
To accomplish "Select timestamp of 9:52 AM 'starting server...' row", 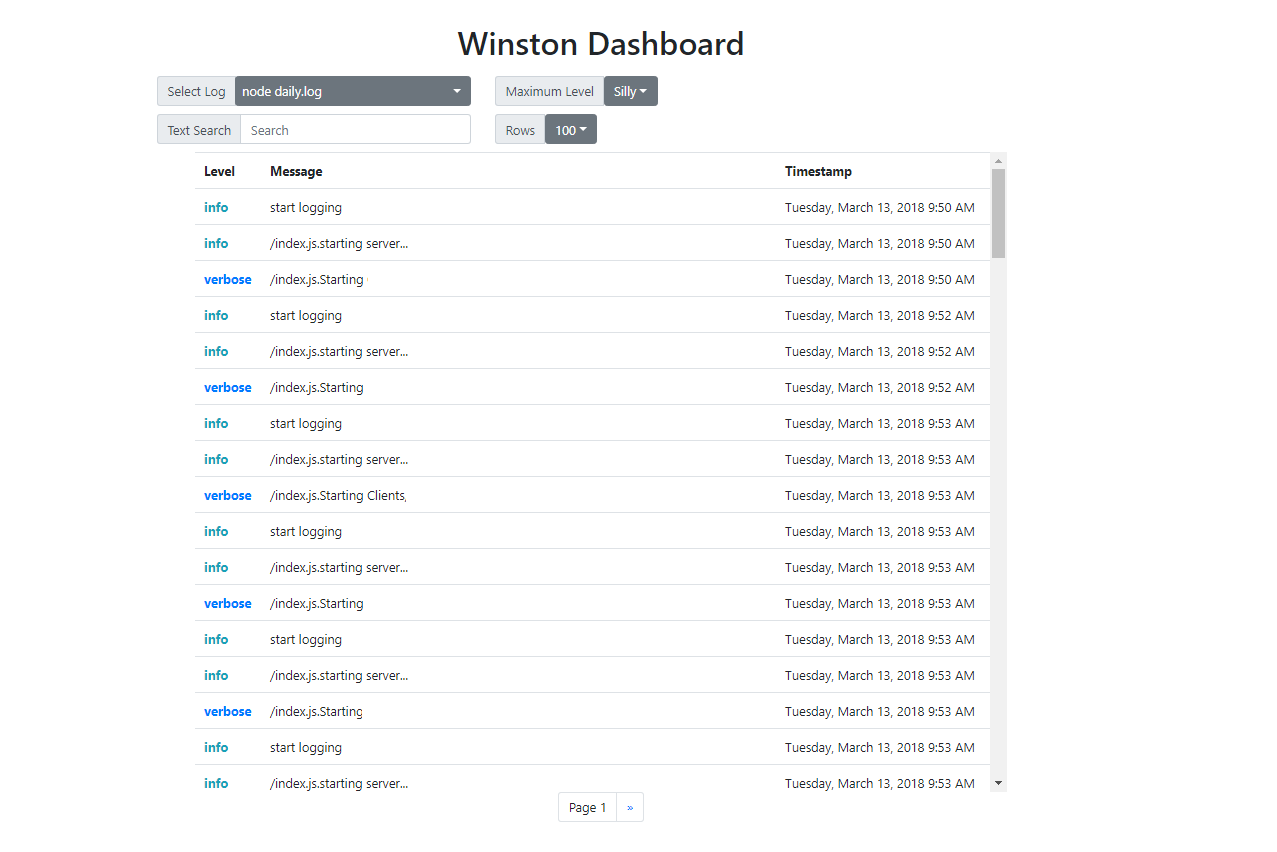I will click(x=880, y=351).
